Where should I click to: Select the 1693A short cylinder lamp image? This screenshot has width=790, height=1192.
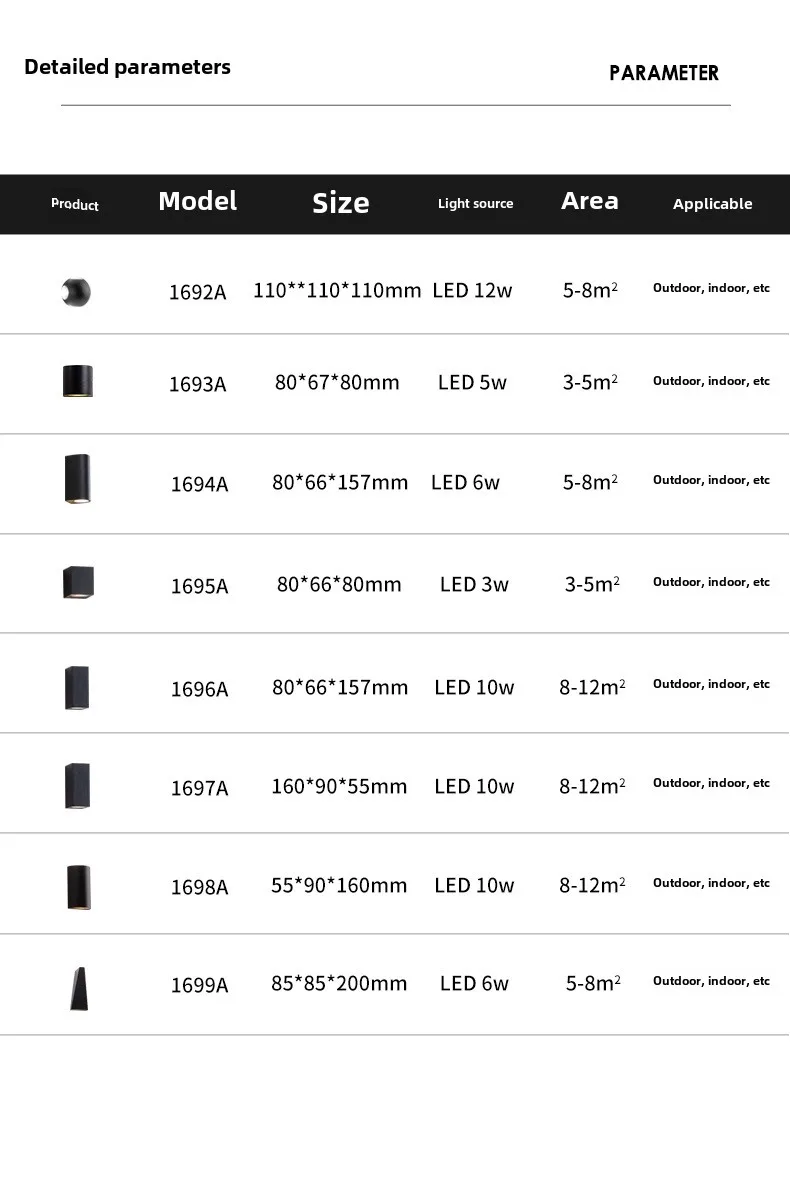[x=78, y=381]
